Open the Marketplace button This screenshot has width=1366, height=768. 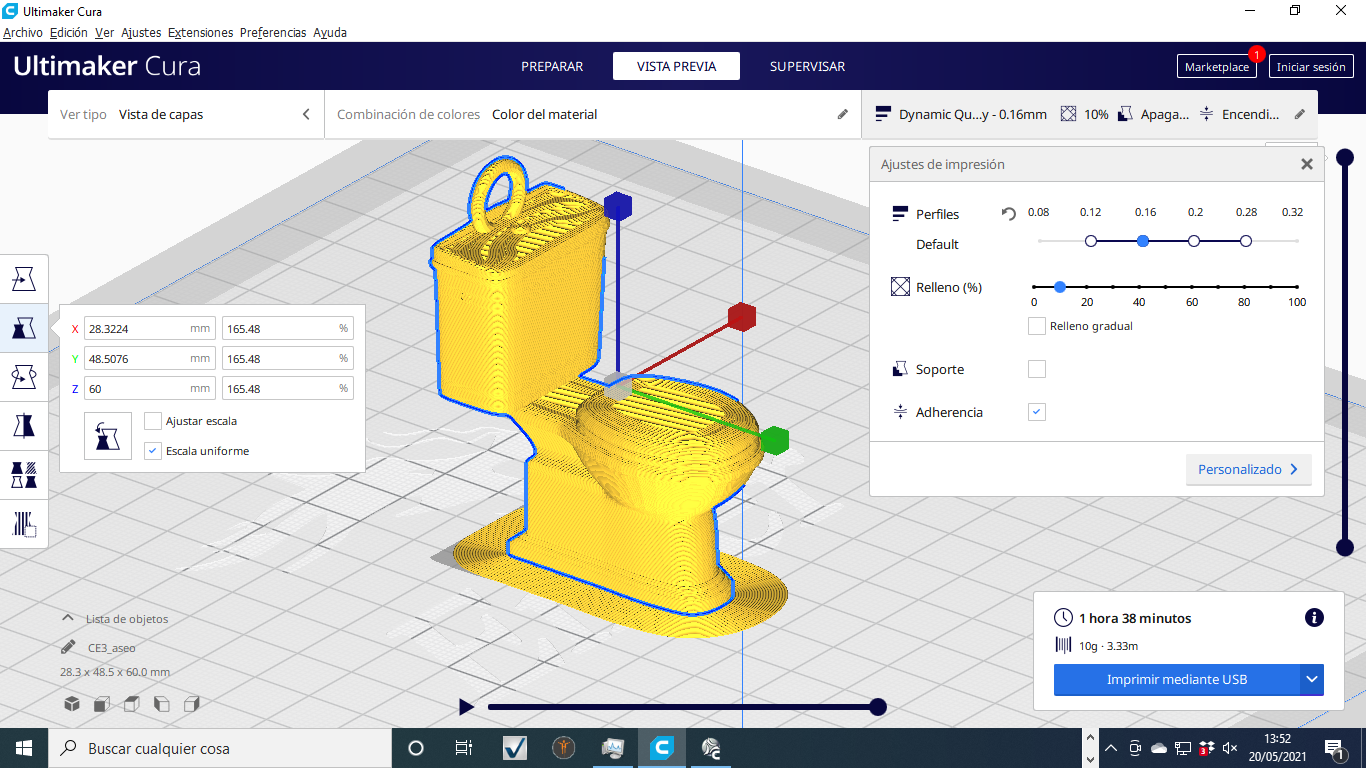point(1216,67)
